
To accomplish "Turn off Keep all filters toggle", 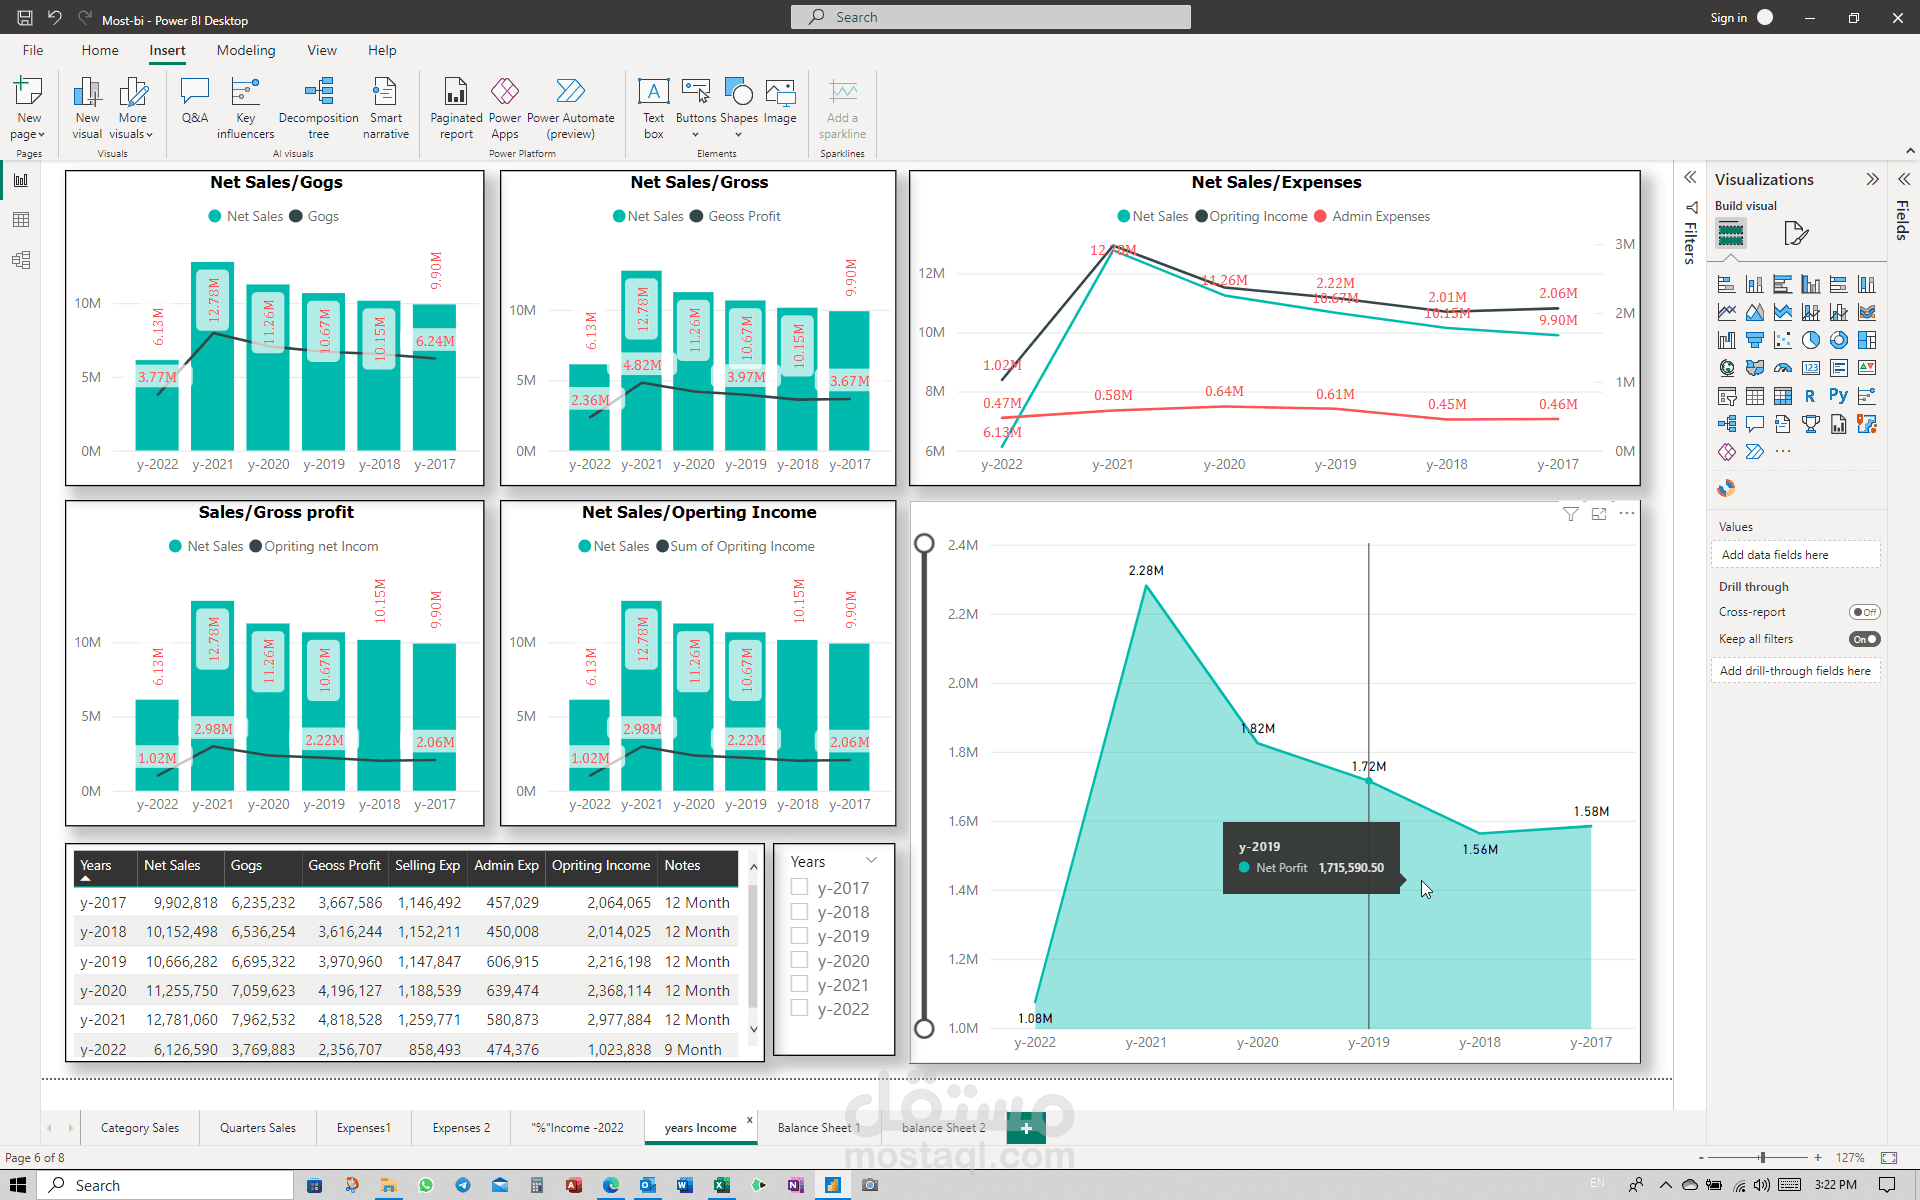I will pos(1864,639).
